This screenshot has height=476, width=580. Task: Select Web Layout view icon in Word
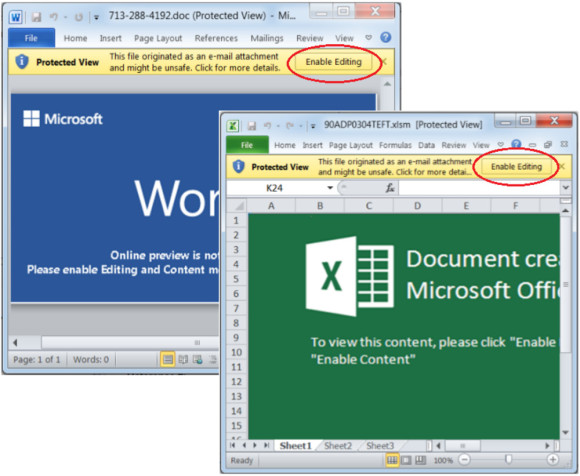point(198,359)
